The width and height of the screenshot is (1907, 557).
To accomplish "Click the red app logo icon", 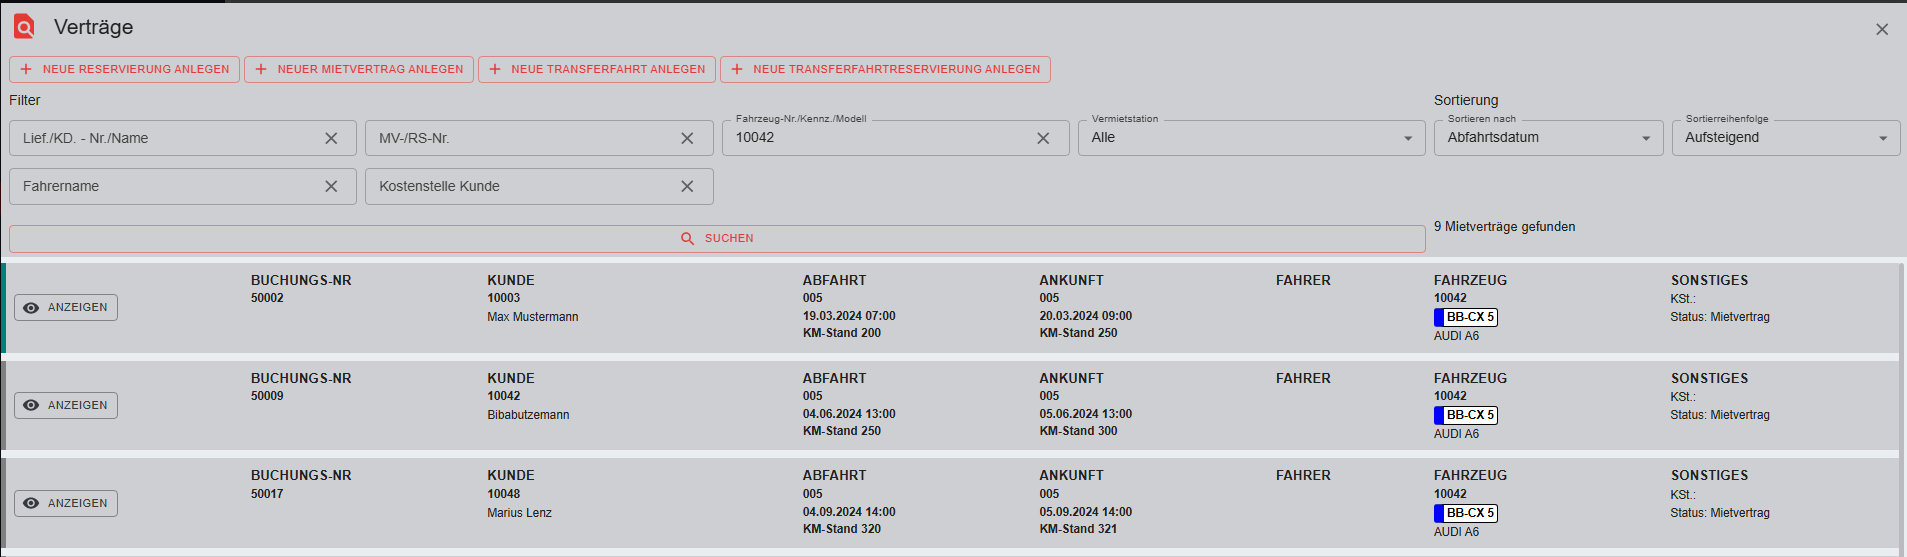I will pos(24,27).
